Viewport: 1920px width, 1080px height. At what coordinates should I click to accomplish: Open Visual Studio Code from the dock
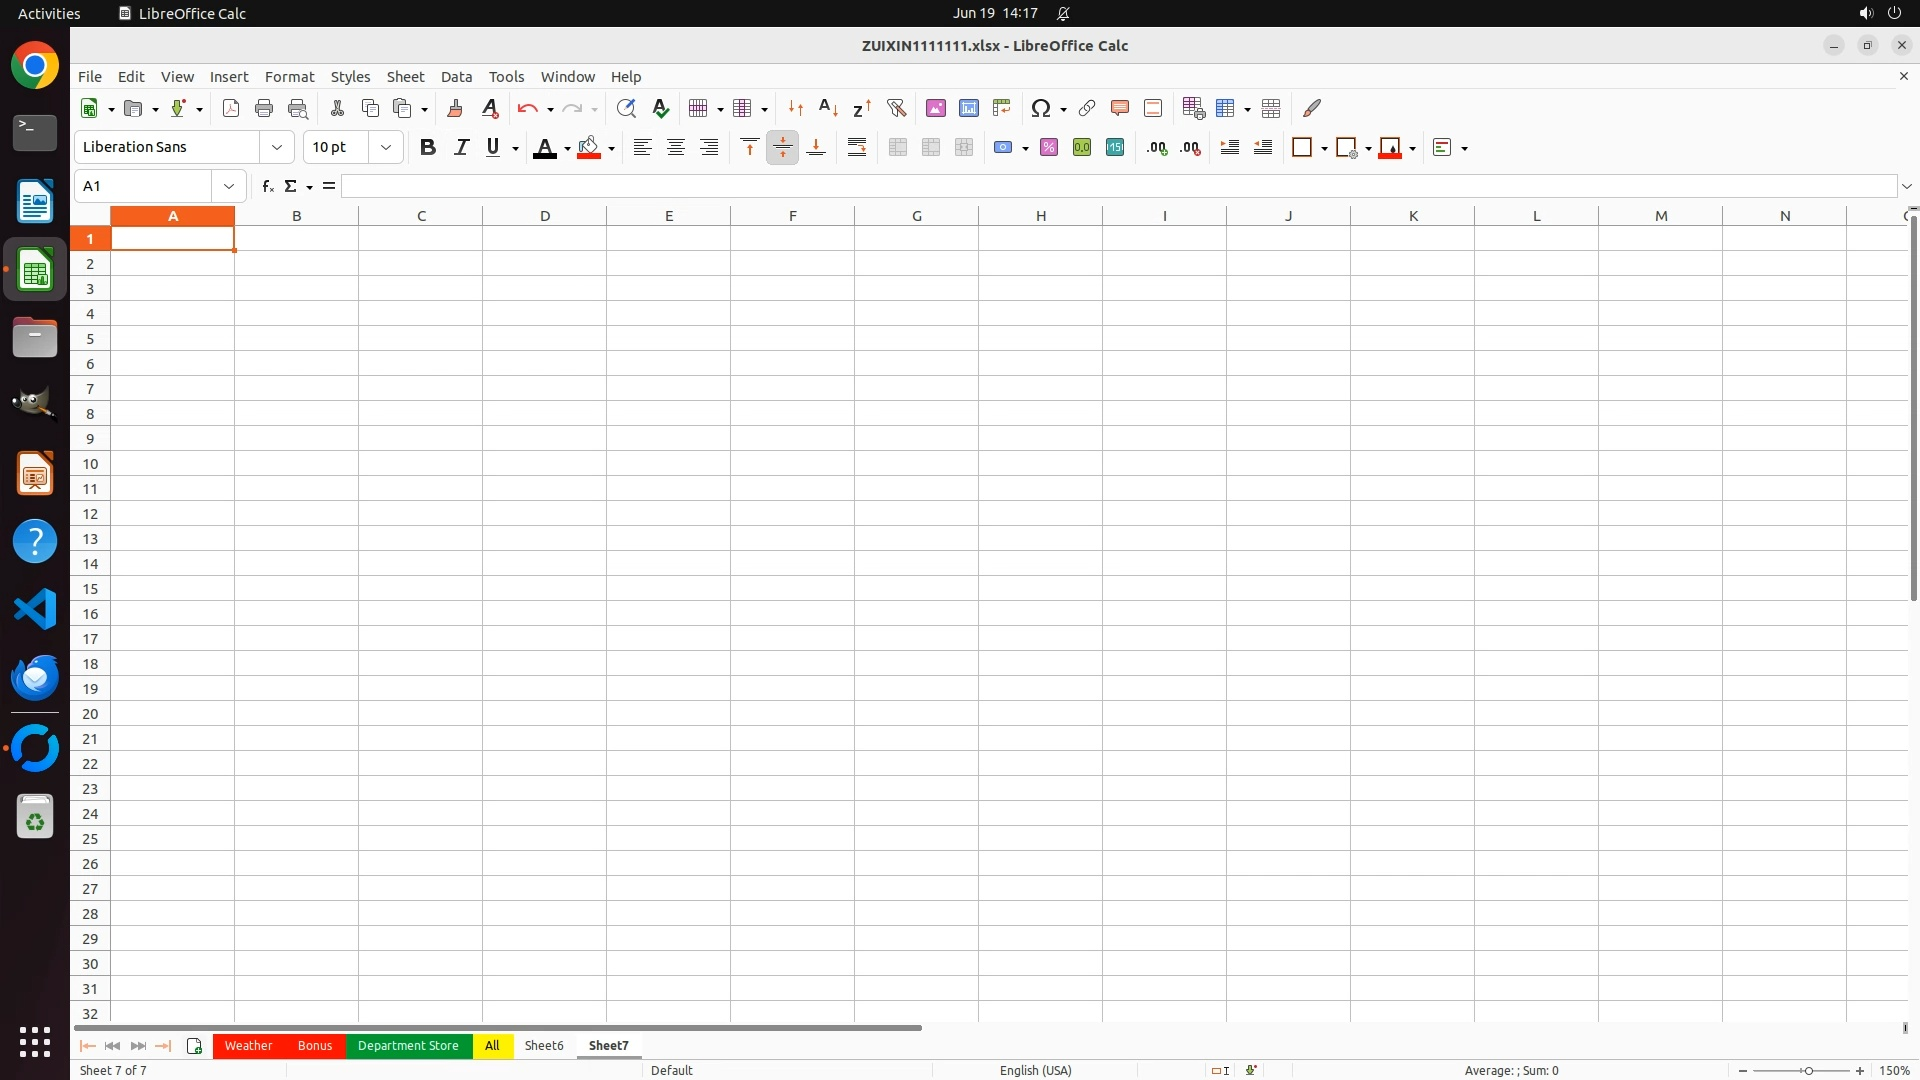click(35, 609)
